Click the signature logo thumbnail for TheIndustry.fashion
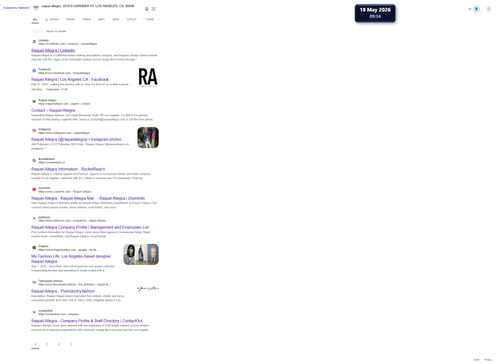Viewport: 500px width, 364px height. [x=148, y=288]
